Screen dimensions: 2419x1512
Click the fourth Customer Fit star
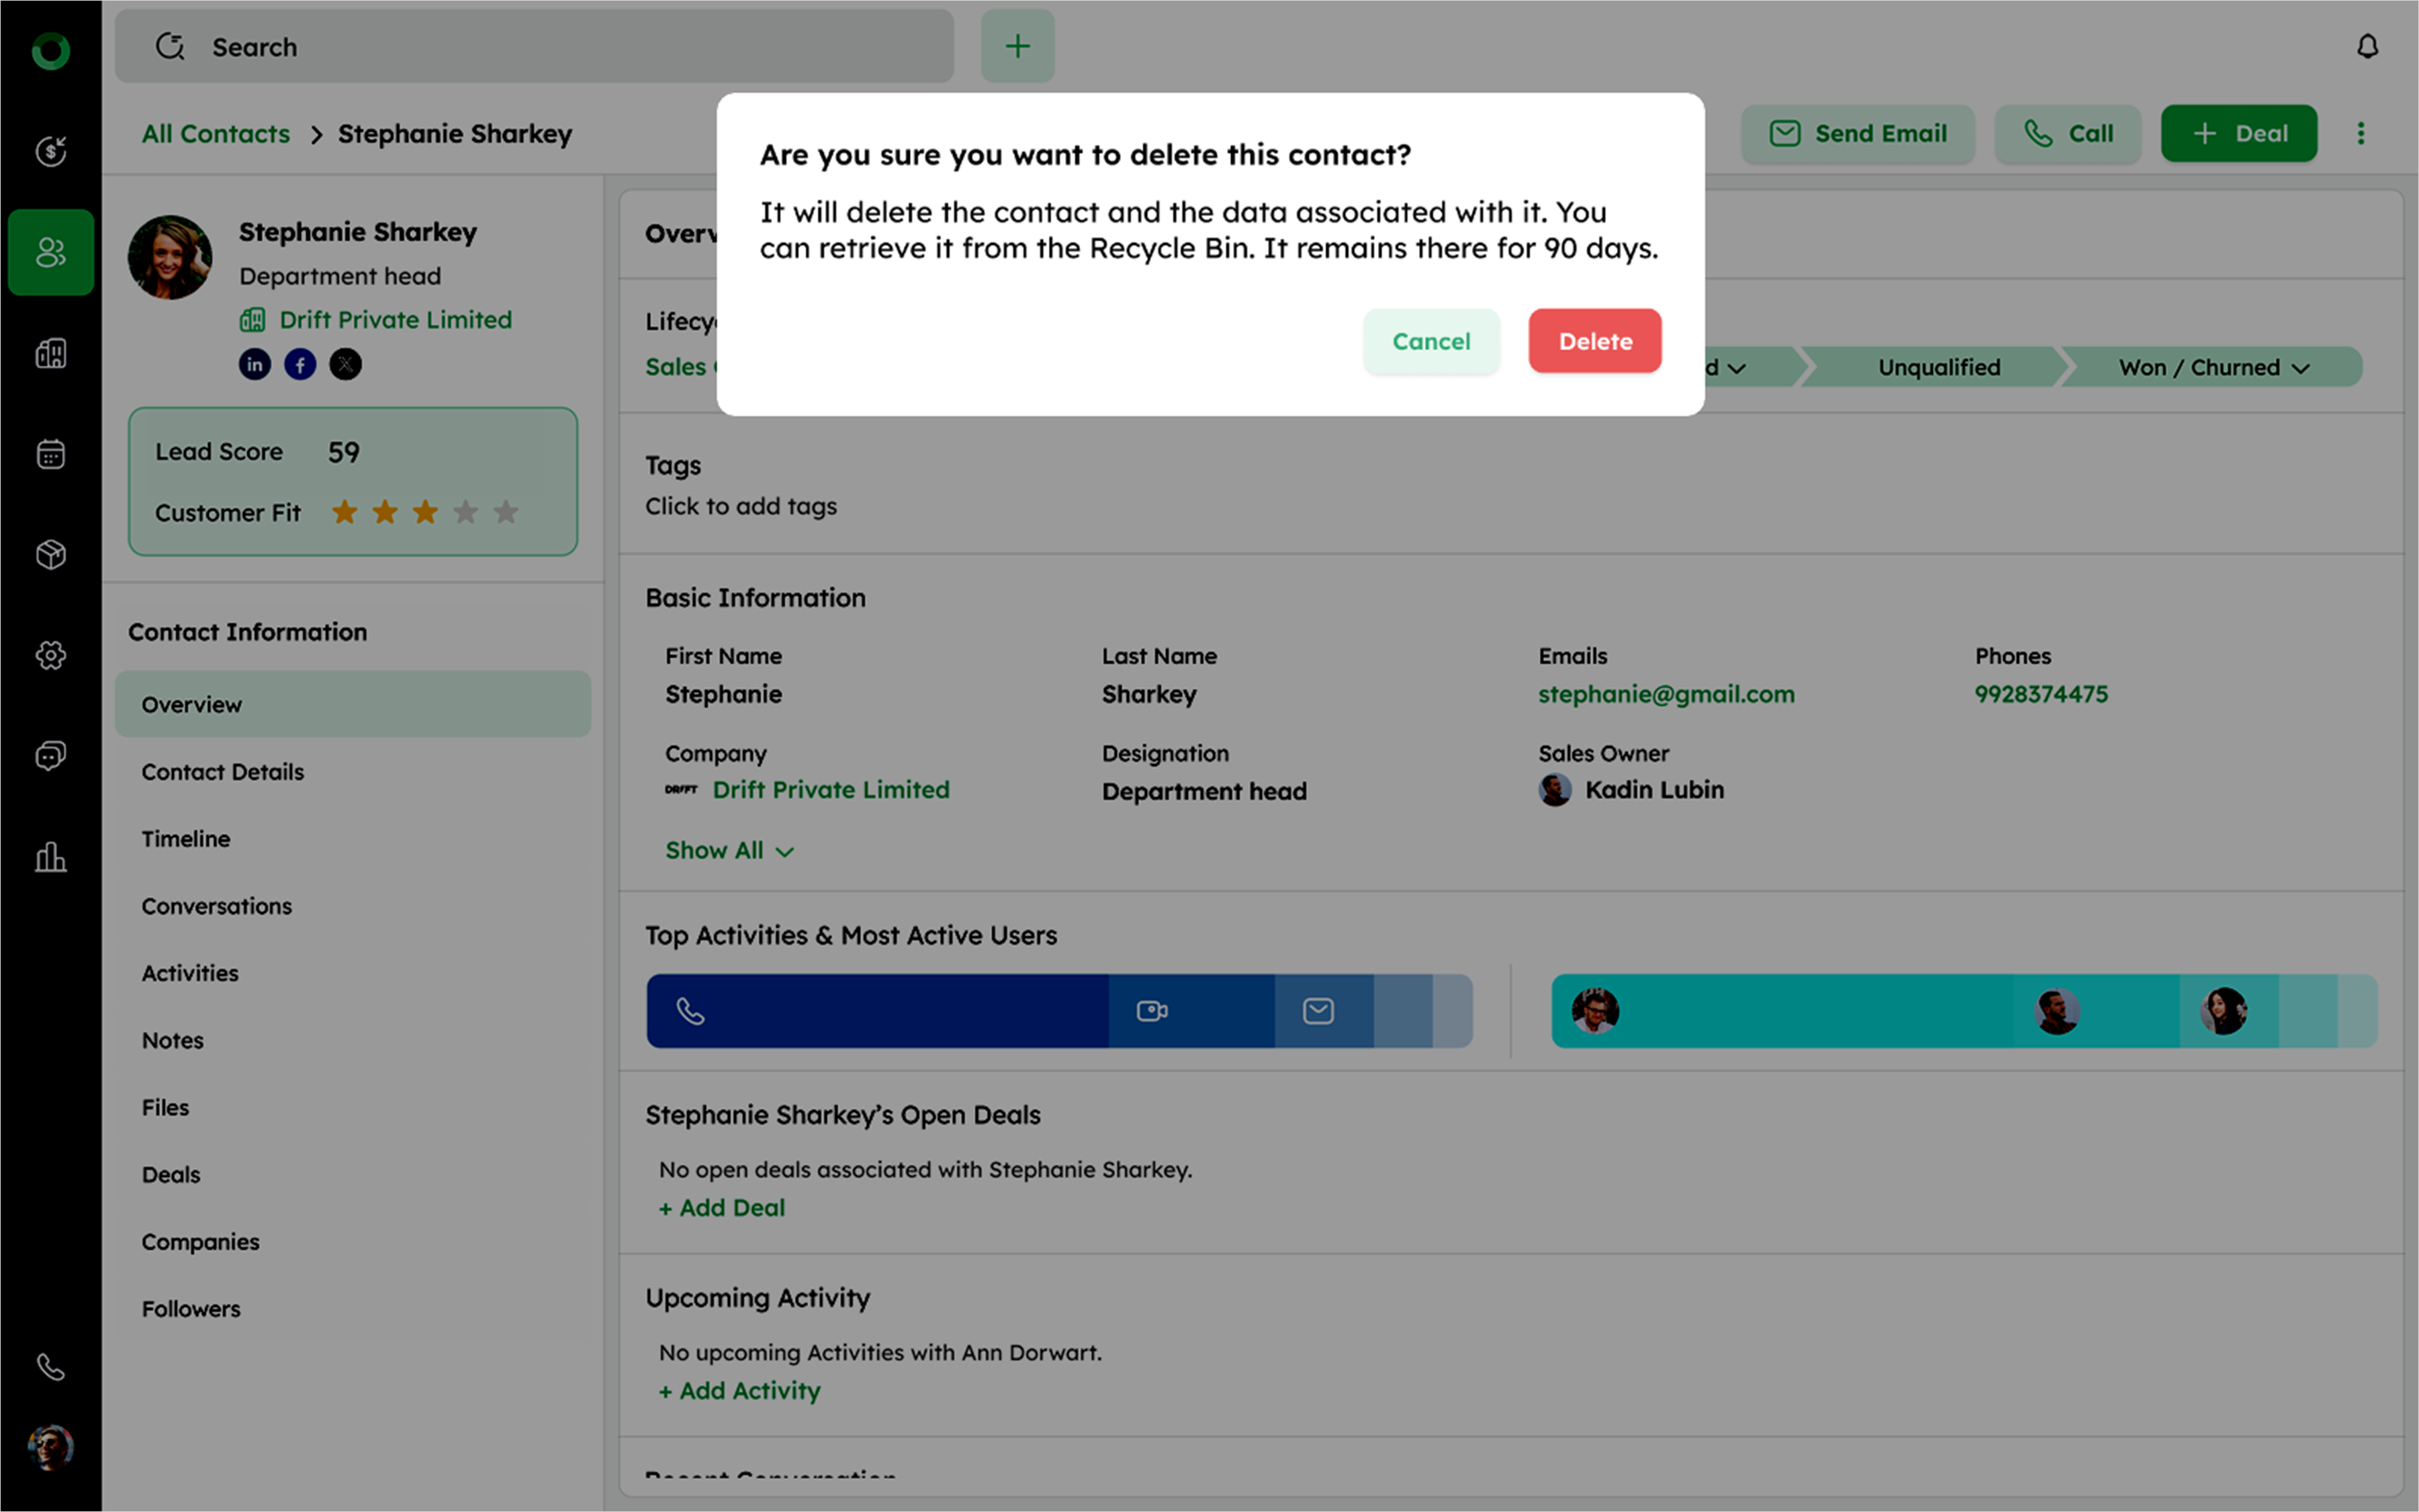point(465,512)
